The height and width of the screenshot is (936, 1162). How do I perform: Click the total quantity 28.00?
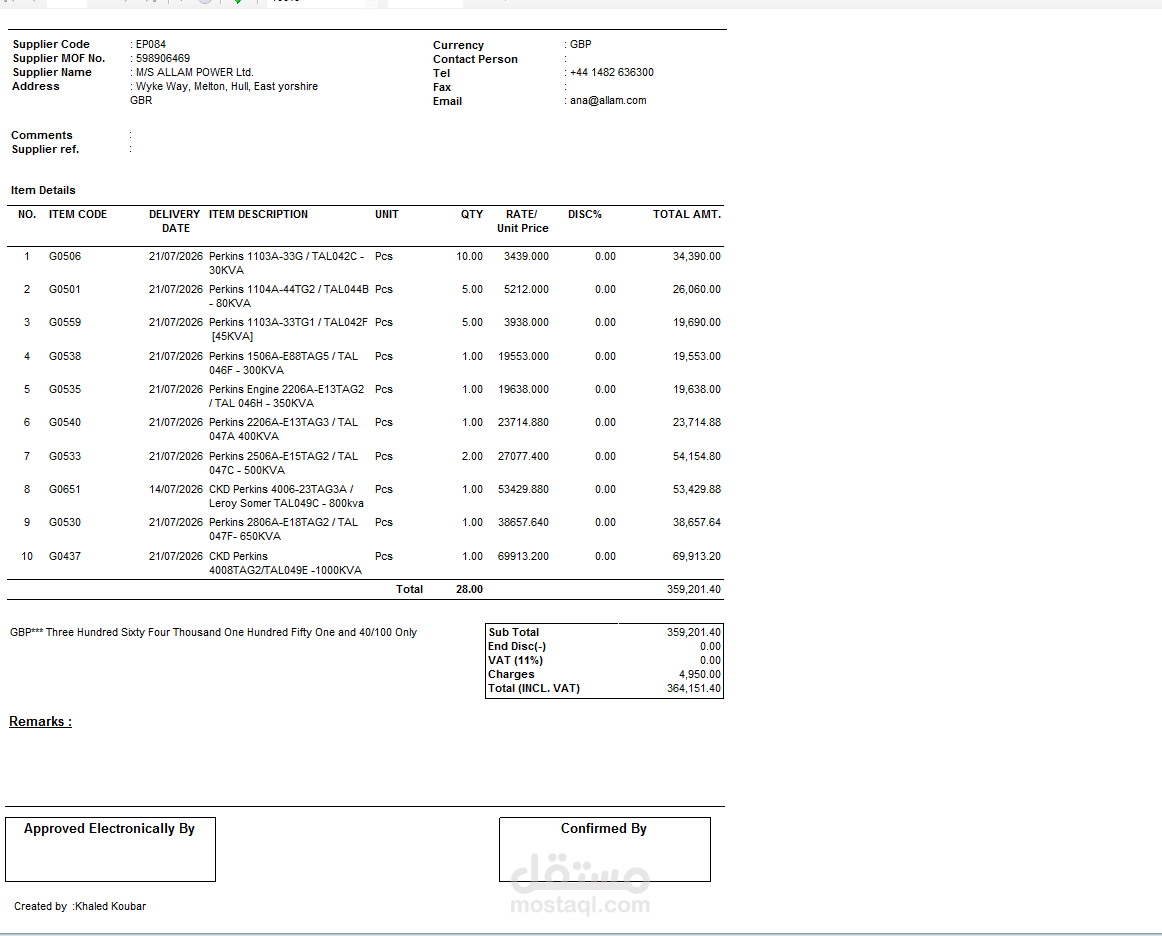coord(469,590)
